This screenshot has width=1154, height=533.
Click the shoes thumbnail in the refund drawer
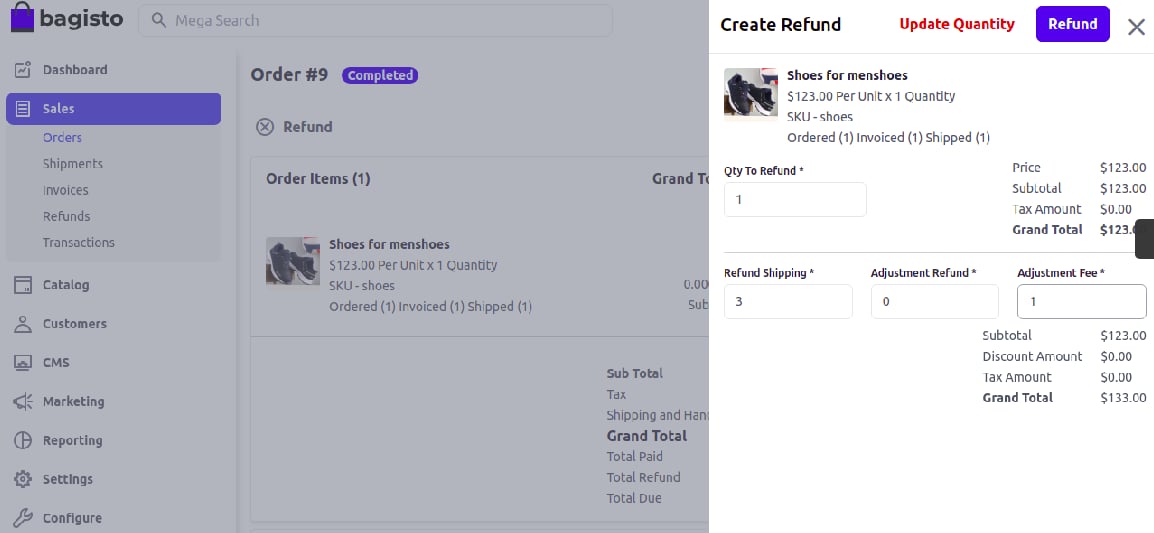[751, 94]
